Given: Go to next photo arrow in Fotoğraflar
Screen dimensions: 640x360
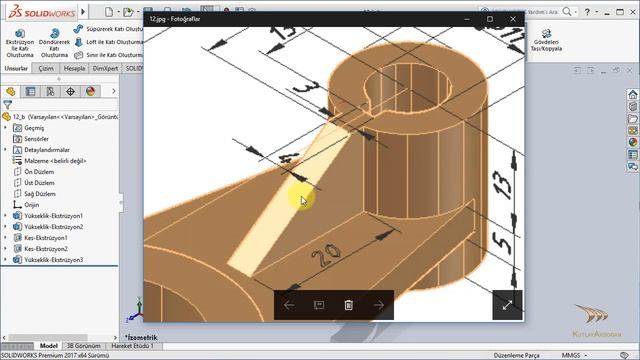Looking at the screenshot, I should (x=379, y=305).
